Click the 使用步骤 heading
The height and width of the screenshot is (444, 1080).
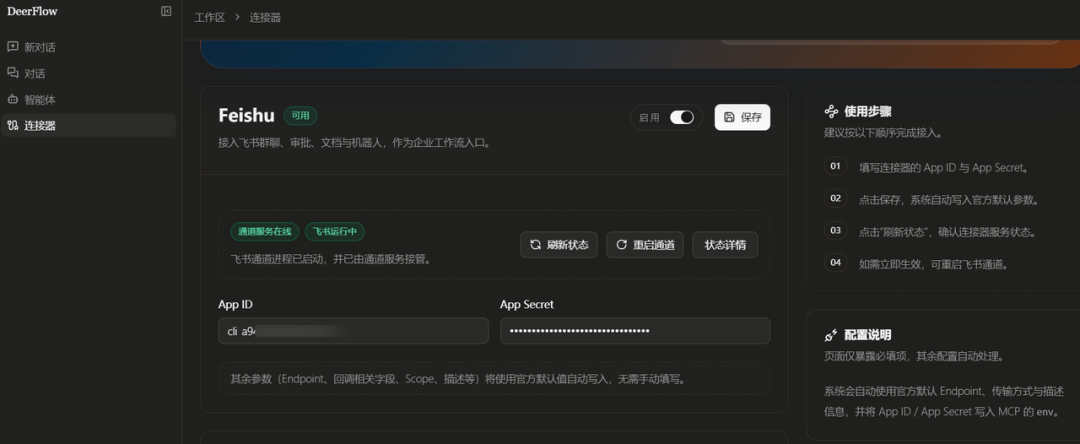point(868,112)
